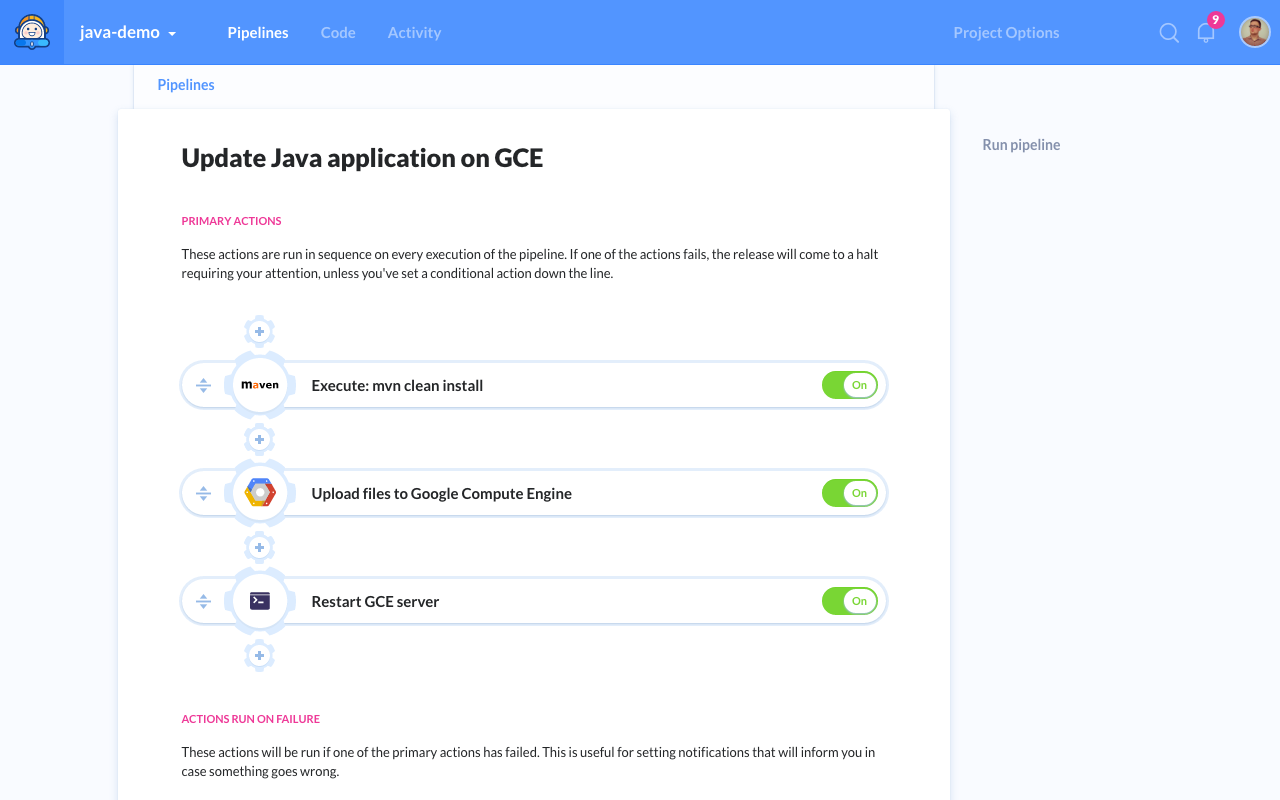The image size is (1280, 800).
Task: Open Upload files to Google Compute Engine
Action: pyautogui.click(x=441, y=494)
